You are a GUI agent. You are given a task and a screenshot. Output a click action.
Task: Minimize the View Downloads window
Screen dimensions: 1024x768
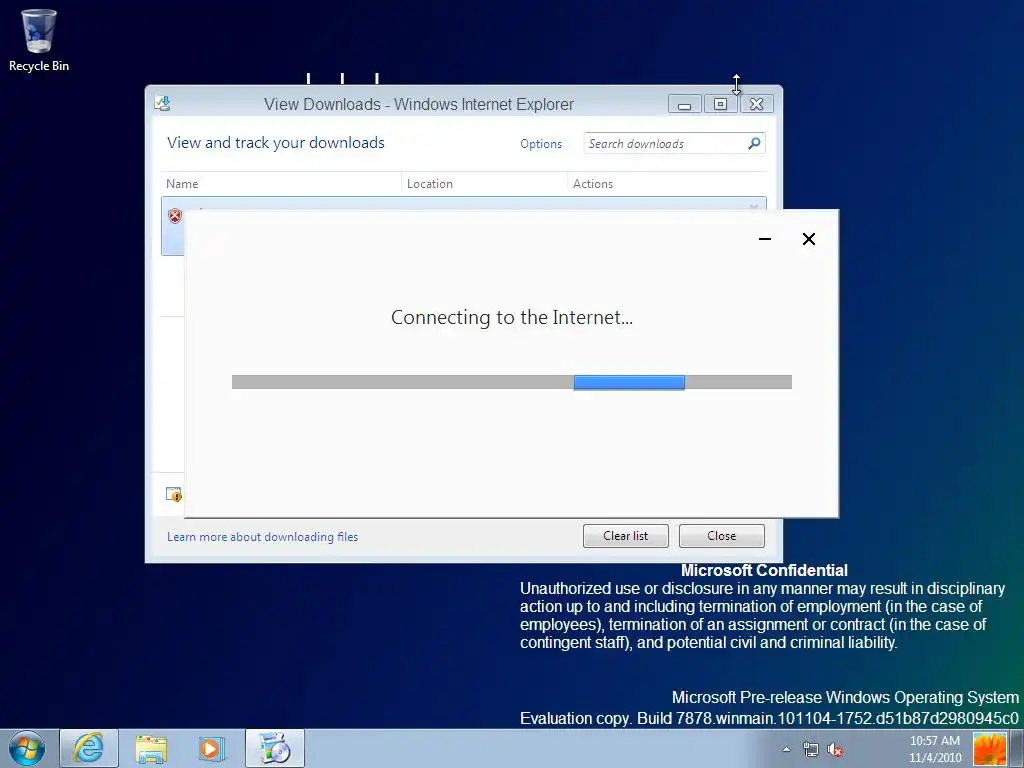coord(684,104)
